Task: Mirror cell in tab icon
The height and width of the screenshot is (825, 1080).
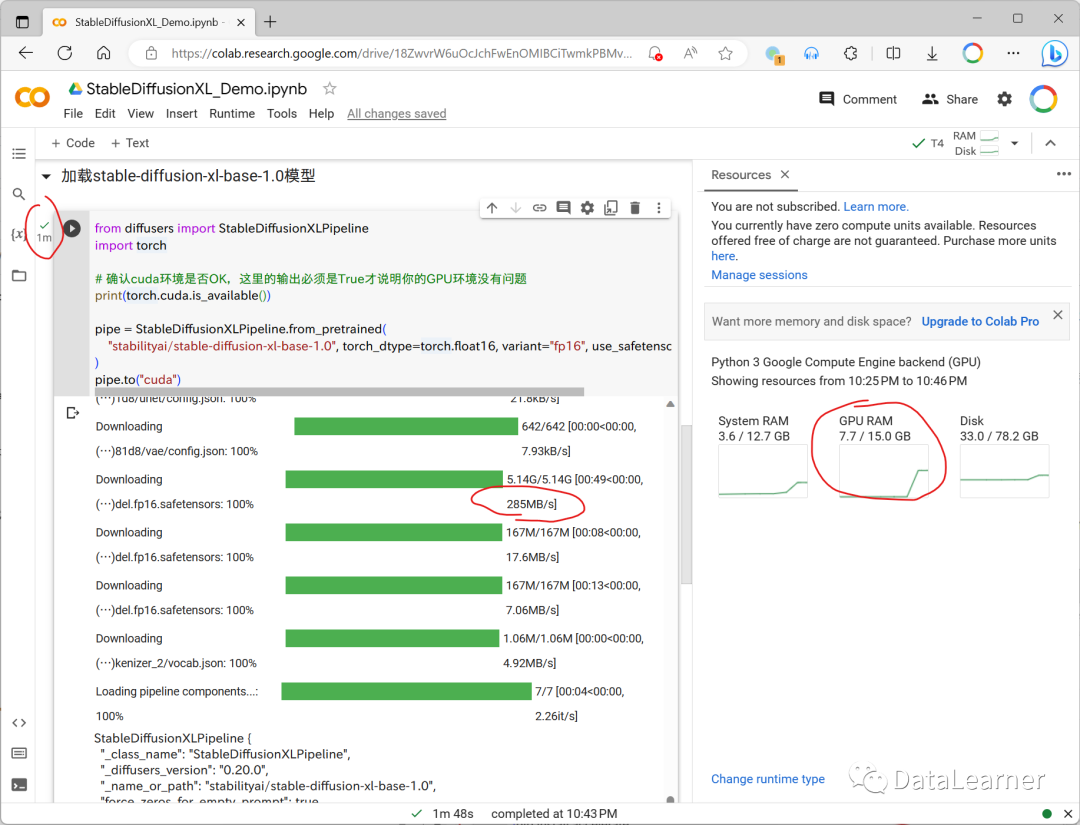Action: (611, 208)
